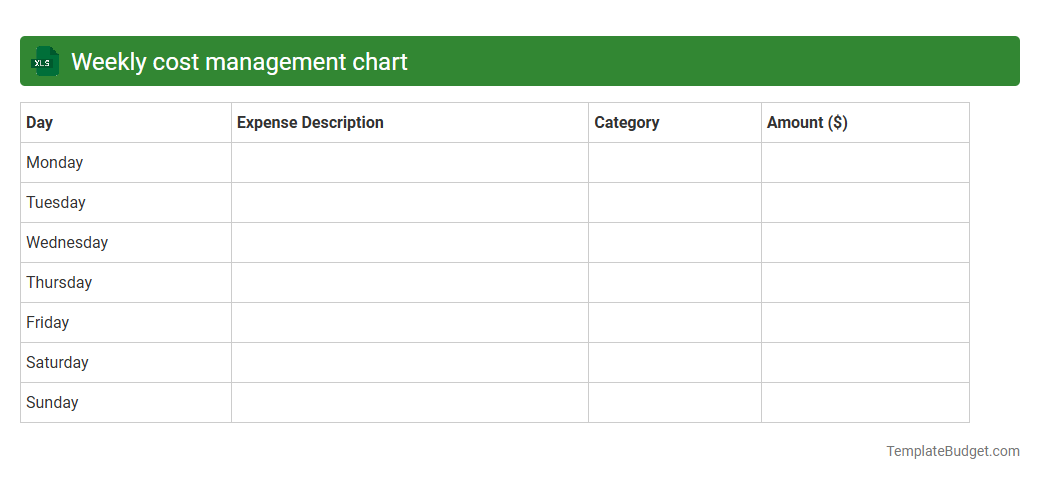Select the 'Expense Description' column header
Image resolution: width=1040 pixels, height=480 pixels.
click(x=410, y=123)
